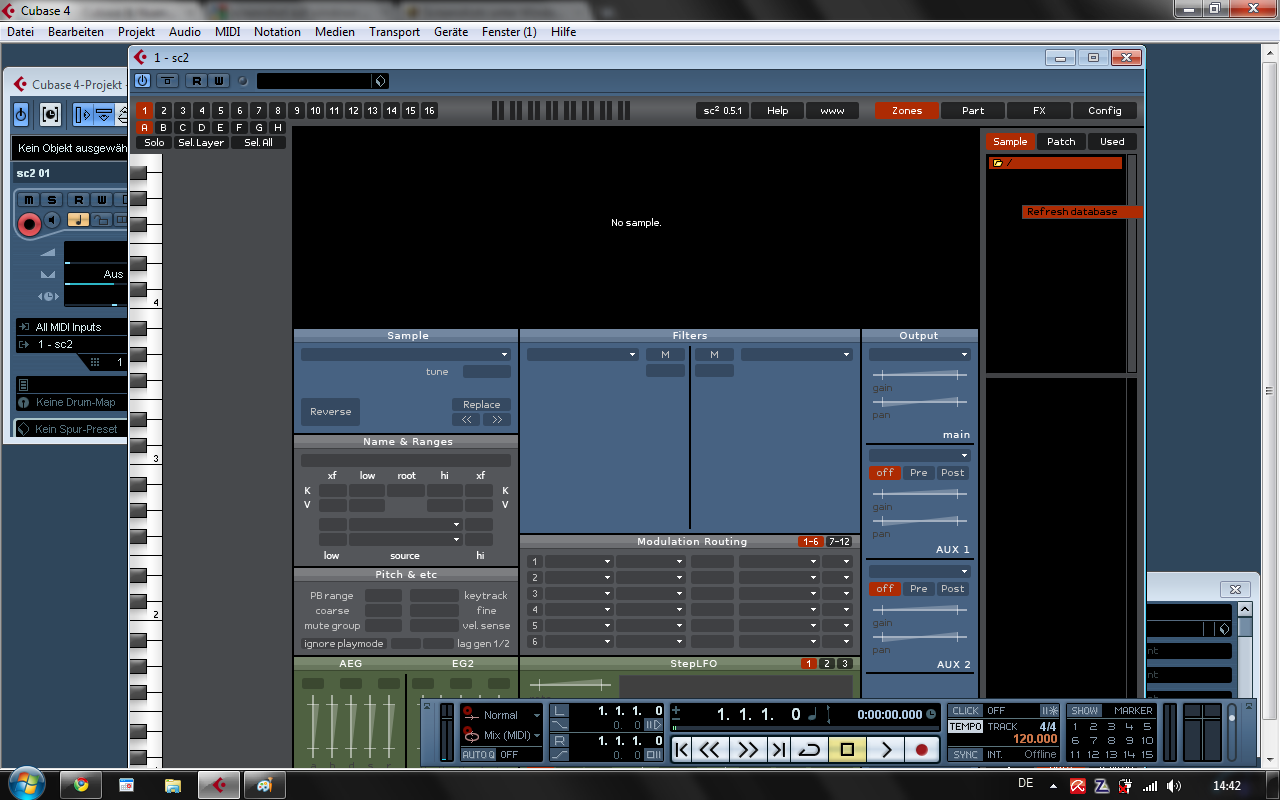The height and width of the screenshot is (800, 1280).
Task: Click the plugin Activate power button in the sc2 window
Action: (x=142, y=81)
